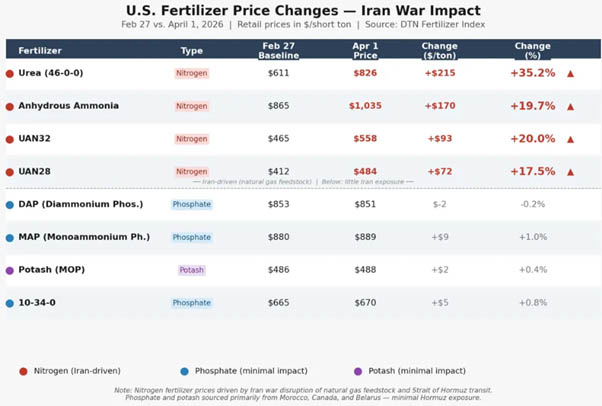Screen dimensions: 602x406
Task: Select the Fertilizer column header
Action: 40,51
